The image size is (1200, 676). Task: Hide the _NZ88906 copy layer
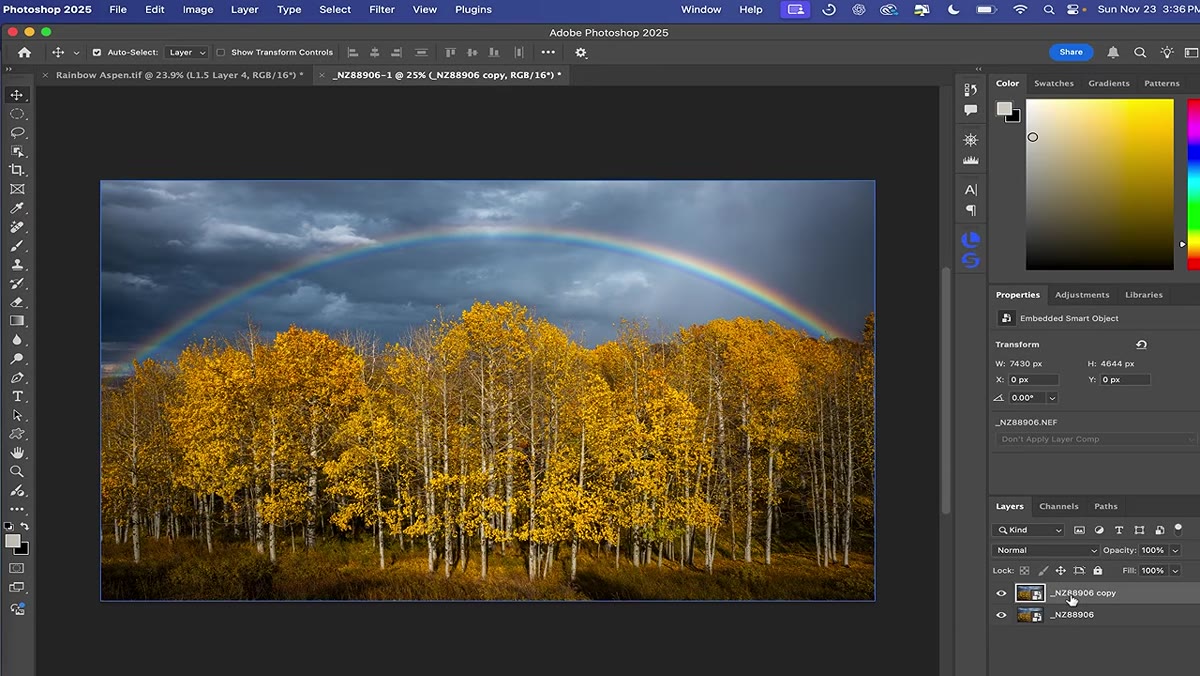(x=1001, y=593)
